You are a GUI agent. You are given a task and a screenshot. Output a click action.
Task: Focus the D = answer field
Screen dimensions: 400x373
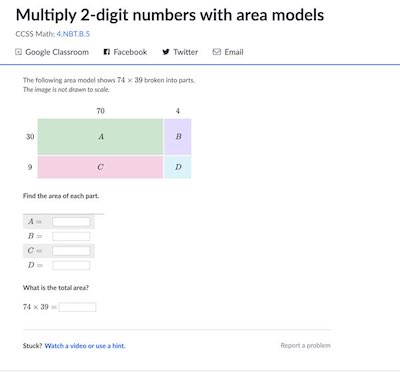[x=71, y=265]
